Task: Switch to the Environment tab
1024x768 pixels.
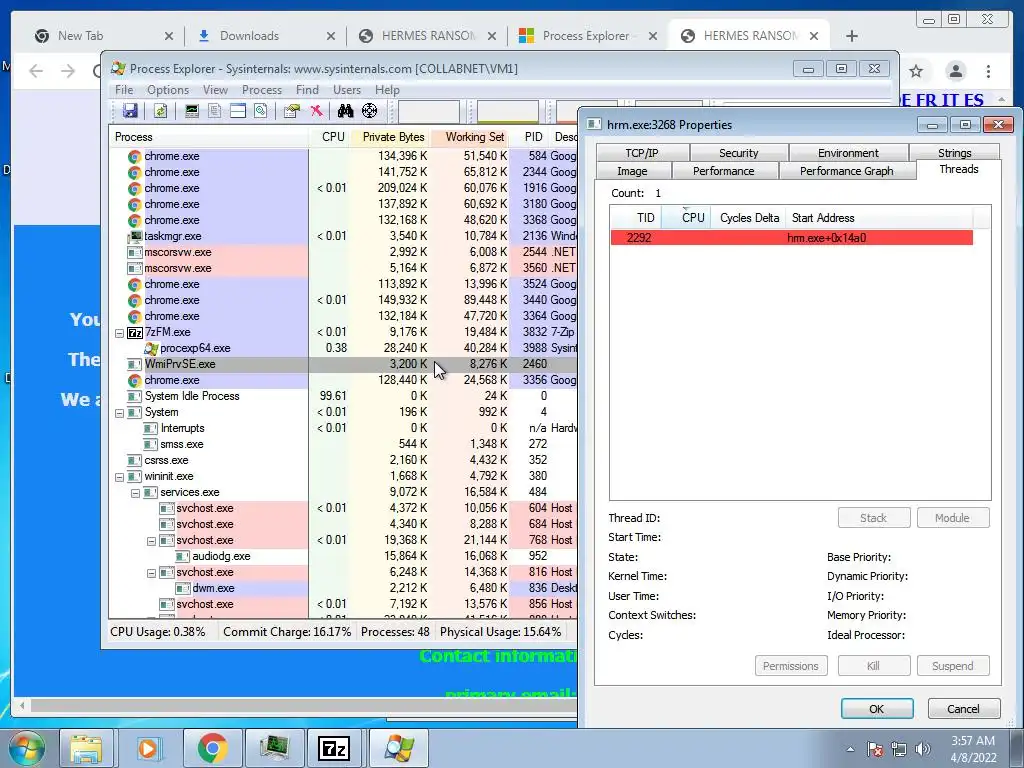Action: tap(848, 153)
